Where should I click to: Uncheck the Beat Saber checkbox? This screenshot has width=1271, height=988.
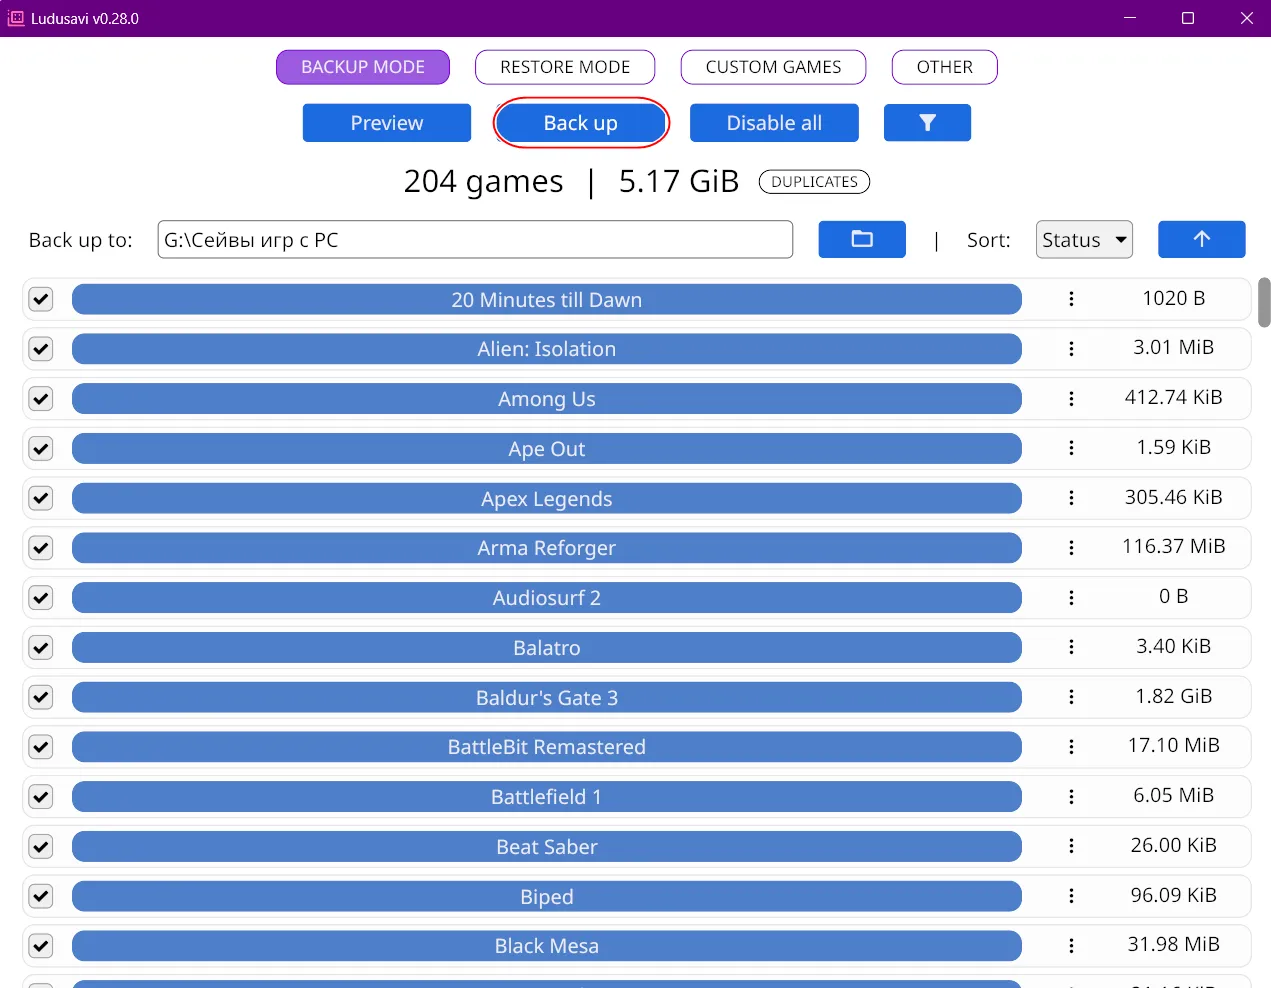(x=41, y=846)
